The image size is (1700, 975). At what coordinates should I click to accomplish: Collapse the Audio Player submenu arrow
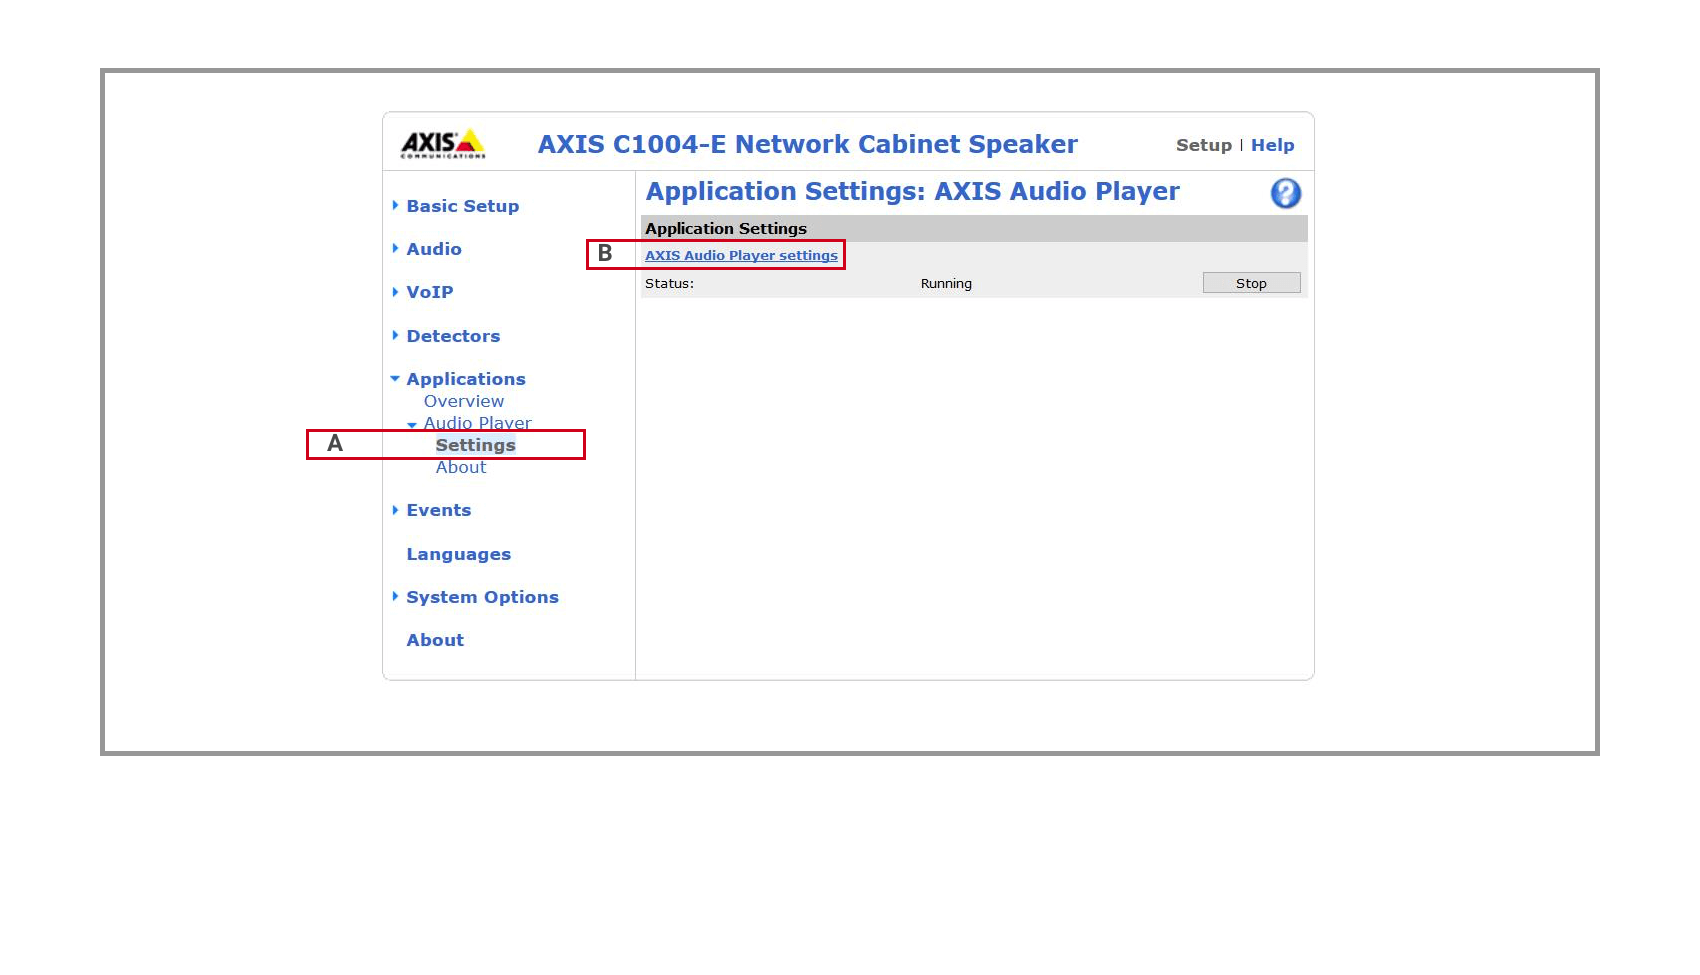[412, 425]
